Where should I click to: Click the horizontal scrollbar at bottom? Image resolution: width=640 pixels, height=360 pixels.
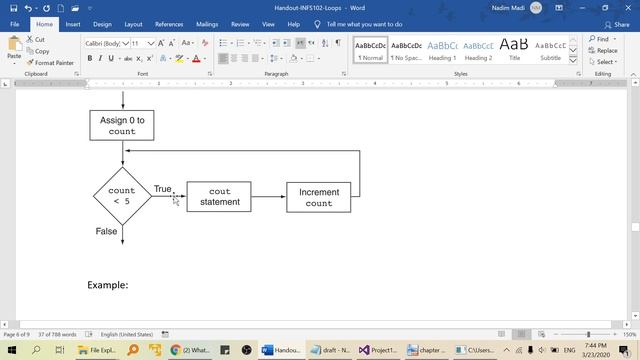(x=315, y=324)
